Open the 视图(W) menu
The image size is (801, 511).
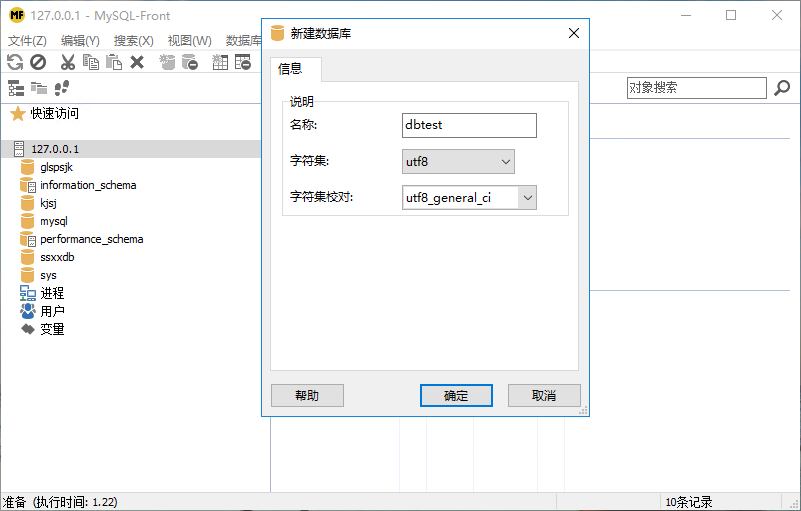190,40
